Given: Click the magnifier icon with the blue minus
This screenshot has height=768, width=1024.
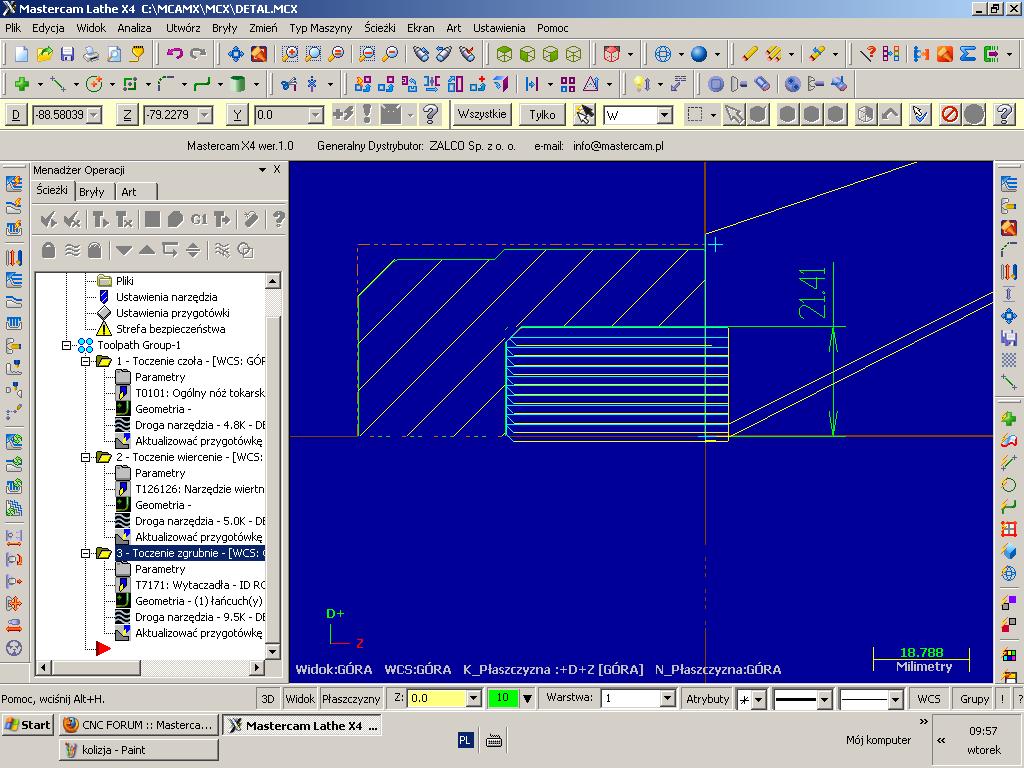Looking at the screenshot, I should tap(367, 54).
